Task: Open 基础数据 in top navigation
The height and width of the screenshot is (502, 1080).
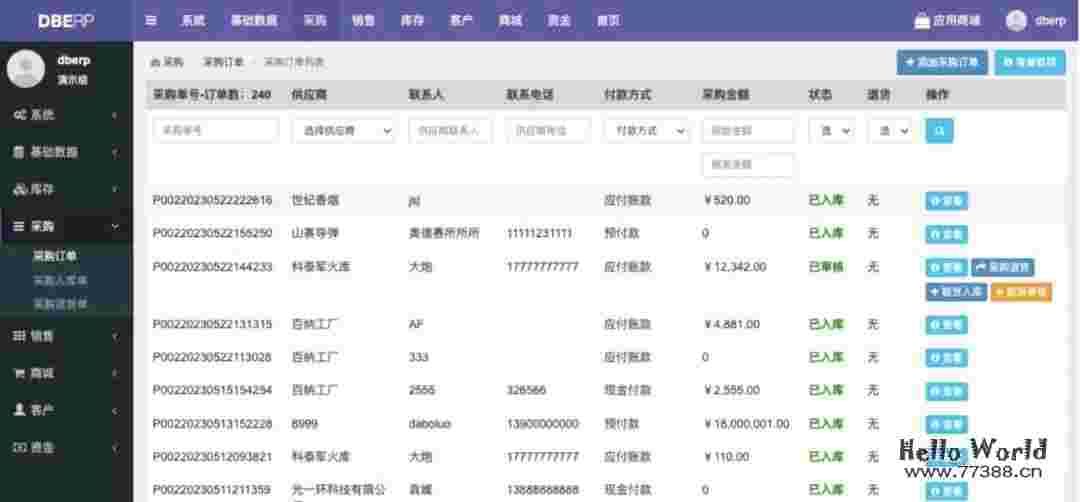Action: pyautogui.click(x=254, y=21)
